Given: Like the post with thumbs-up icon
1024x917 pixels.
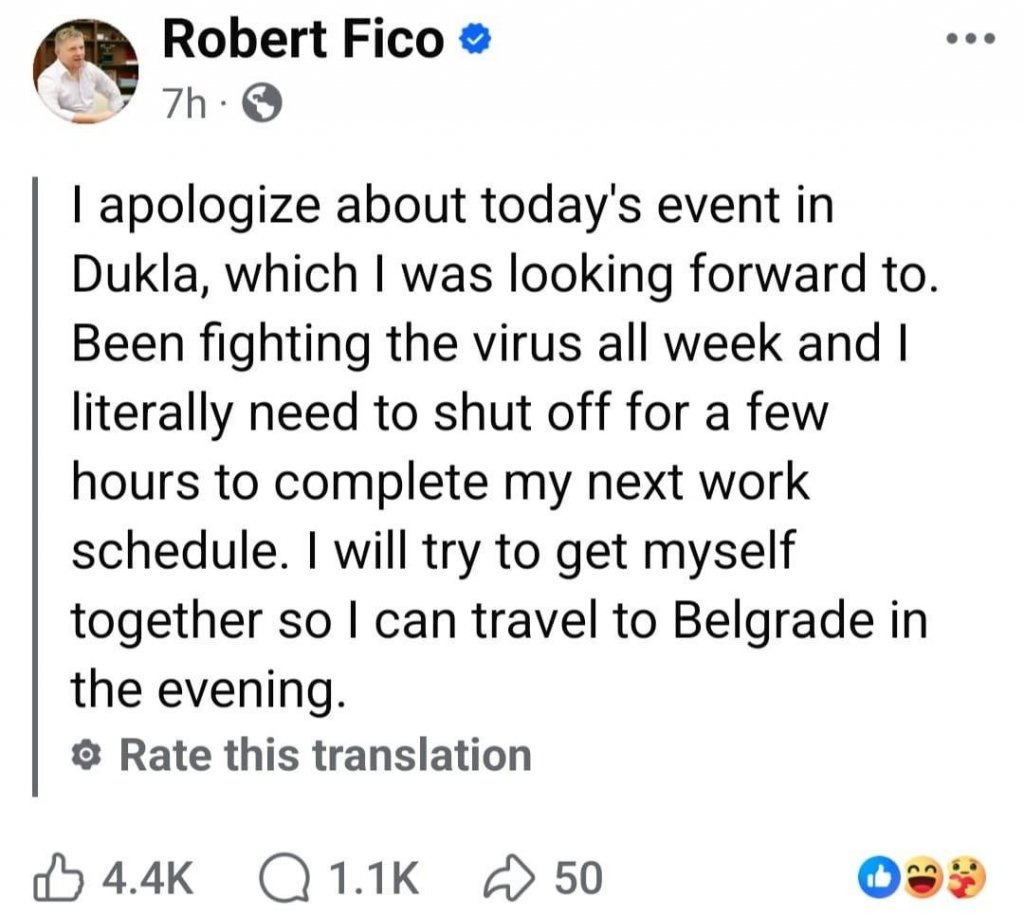Looking at the screenshot, I should pyautogui.click(x=57, y=877).
